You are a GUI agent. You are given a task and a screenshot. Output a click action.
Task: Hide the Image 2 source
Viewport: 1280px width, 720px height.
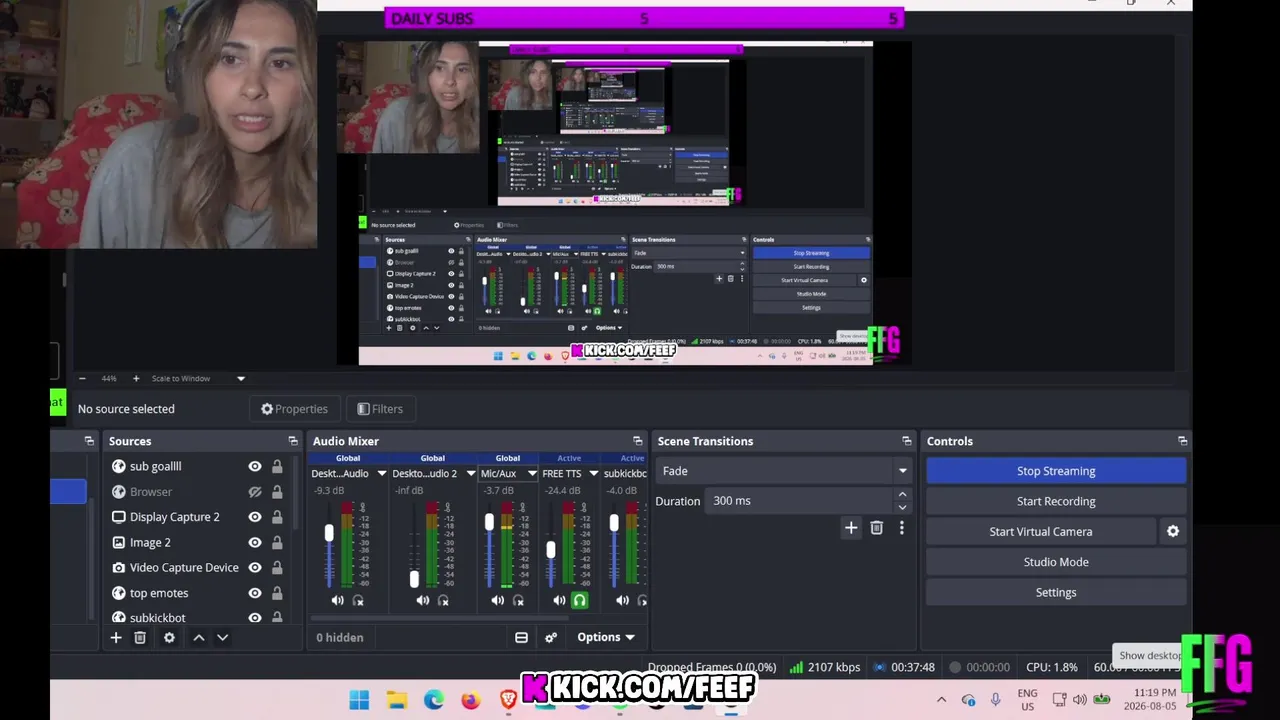(x=255, y=542)
